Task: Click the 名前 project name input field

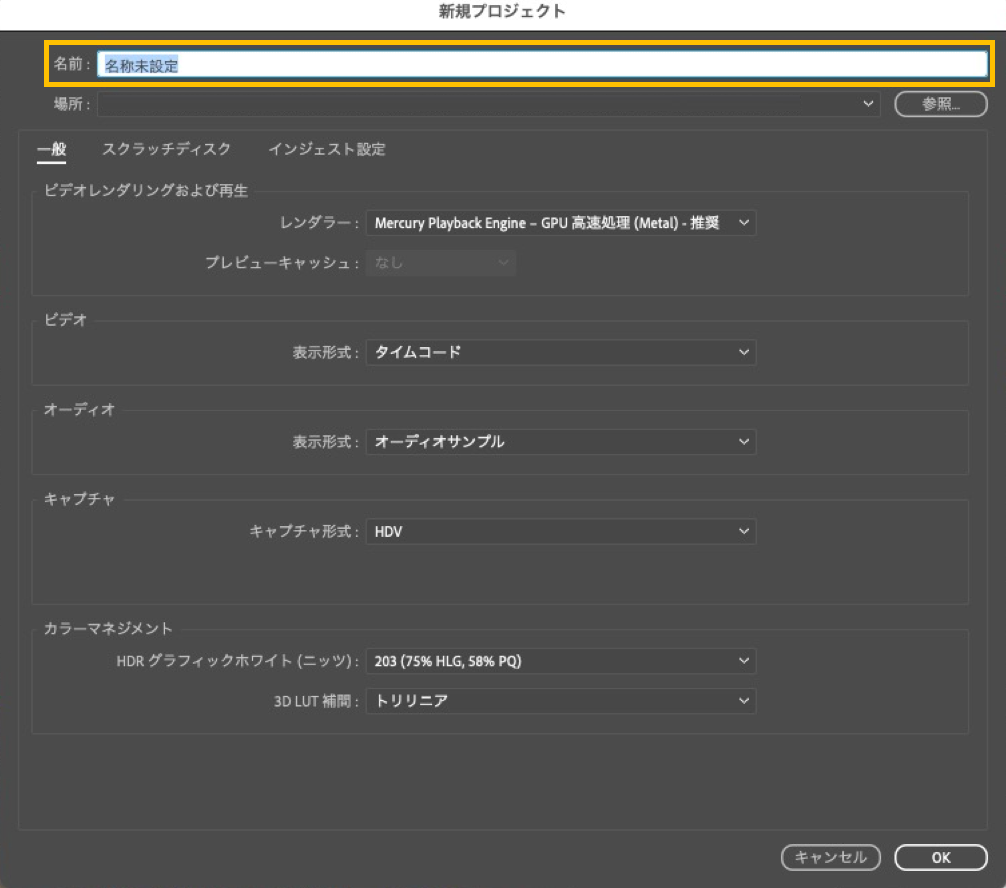Action: click(x=542, y=64)
